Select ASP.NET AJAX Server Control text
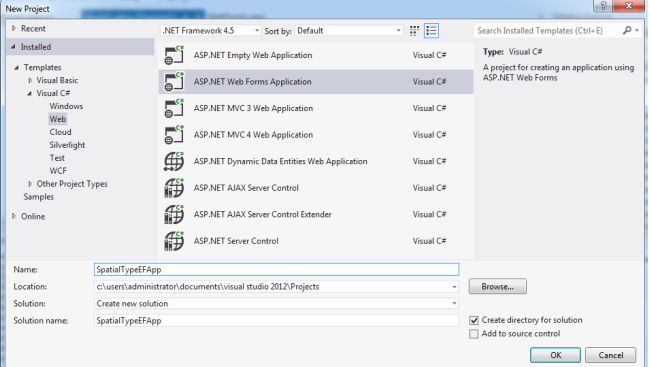 tap(246, 188)
